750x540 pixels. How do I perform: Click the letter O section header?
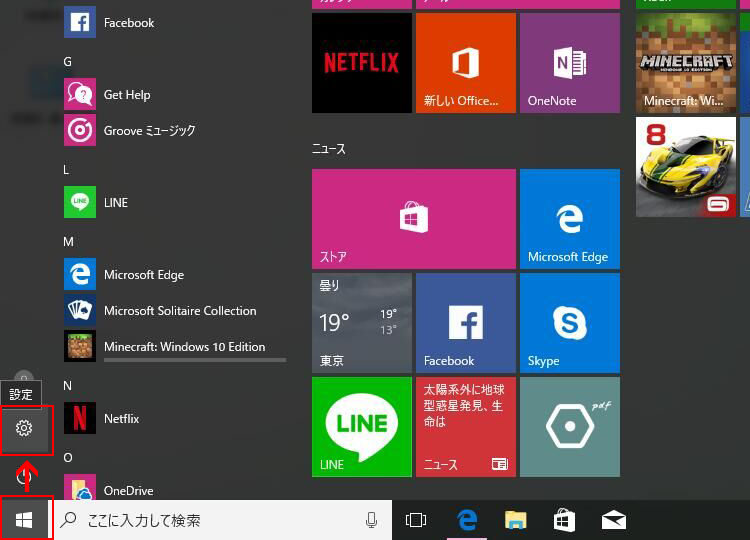pos(68,458)
